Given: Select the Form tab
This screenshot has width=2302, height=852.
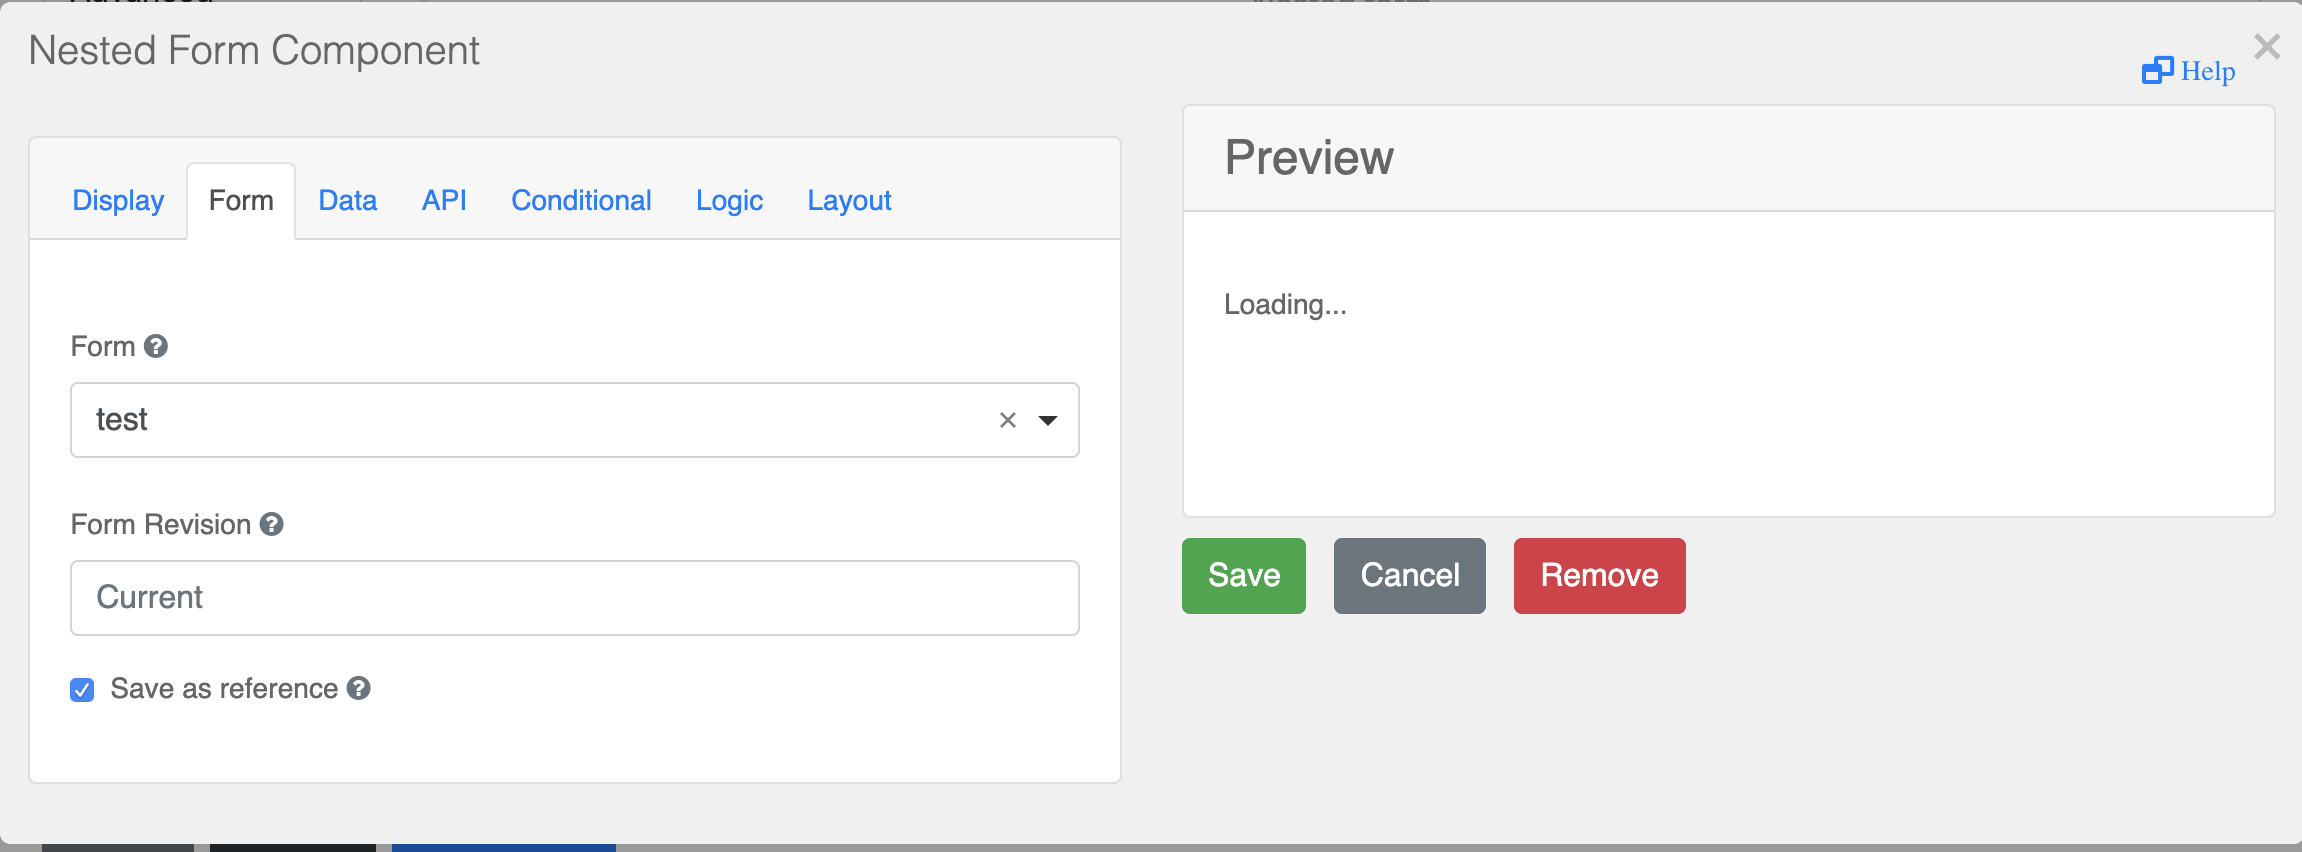Looking at the screenshot, I should [240, 200].
